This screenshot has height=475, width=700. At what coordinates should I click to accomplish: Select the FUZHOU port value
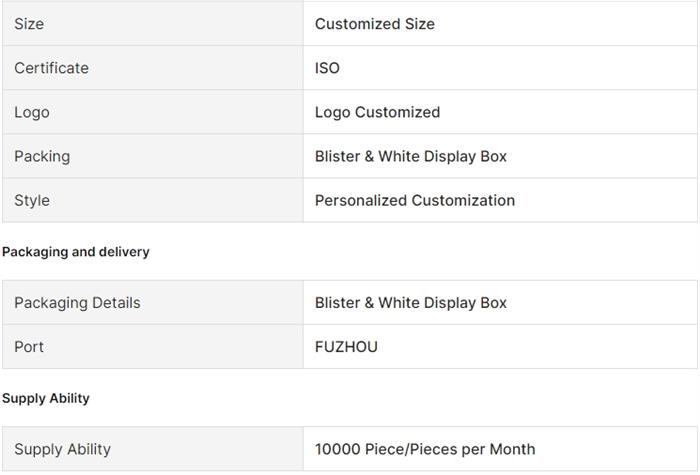pos(346,347)
